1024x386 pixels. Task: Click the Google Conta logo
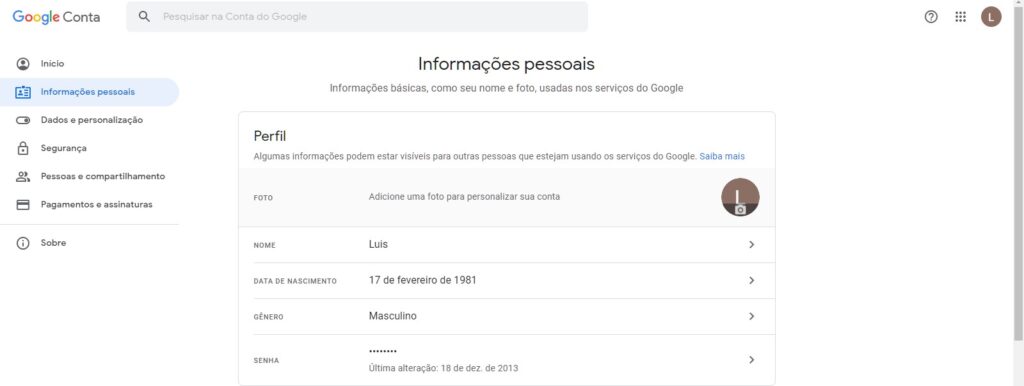coord(56,17)
